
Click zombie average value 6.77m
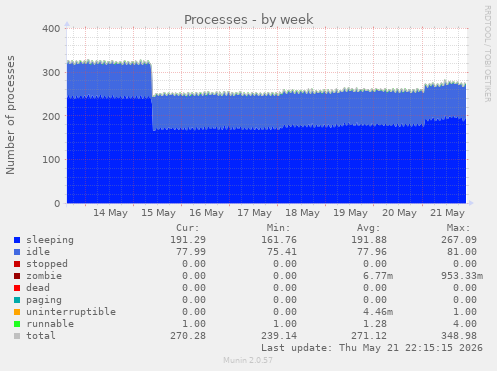coord(378,276)
